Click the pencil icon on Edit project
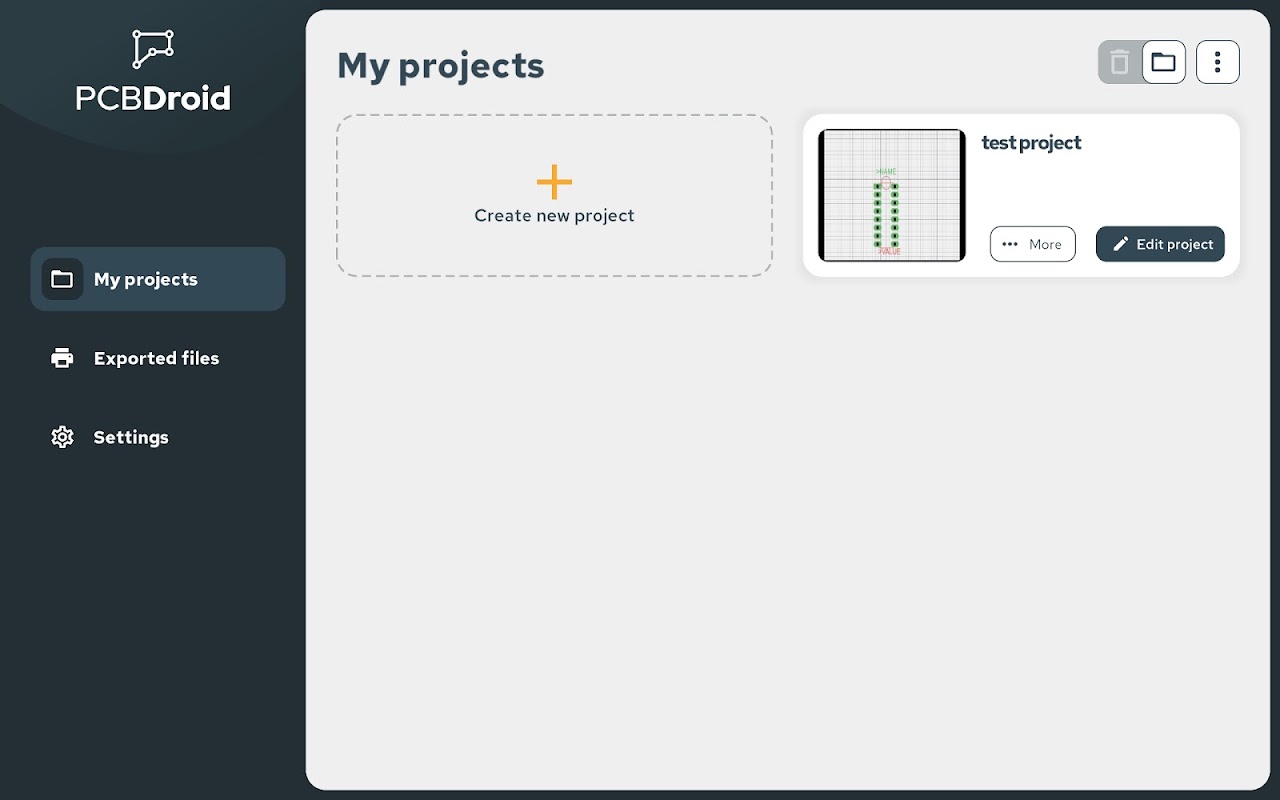1280x800 pixels. [1121, 244]
